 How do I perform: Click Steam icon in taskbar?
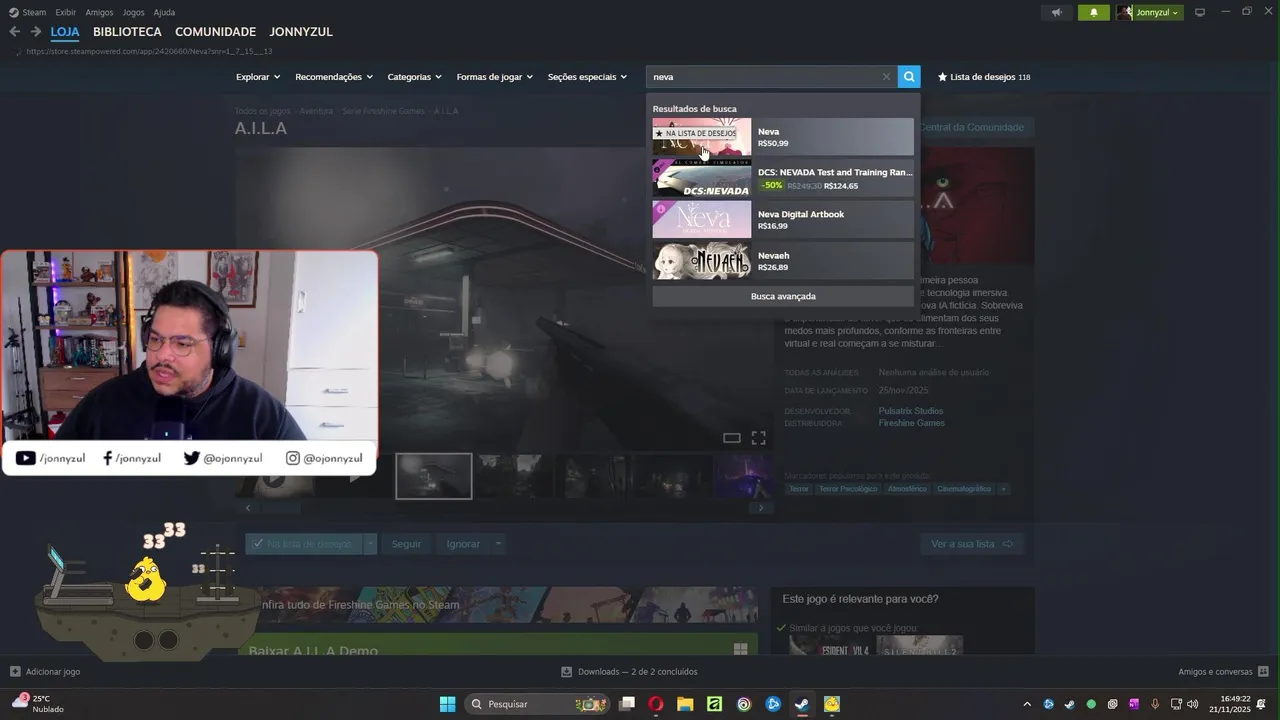pos(802,704)
